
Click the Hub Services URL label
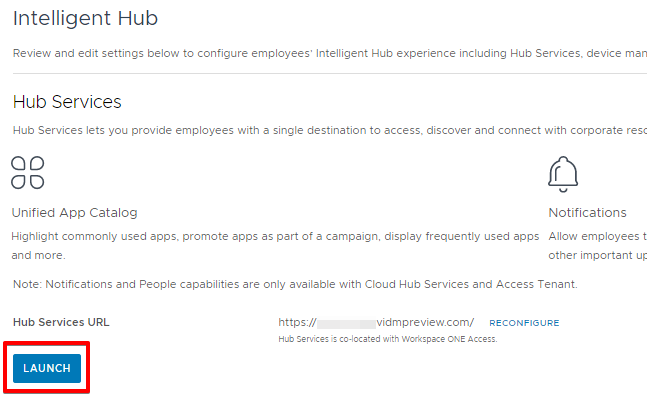click(x=61, y=322)
